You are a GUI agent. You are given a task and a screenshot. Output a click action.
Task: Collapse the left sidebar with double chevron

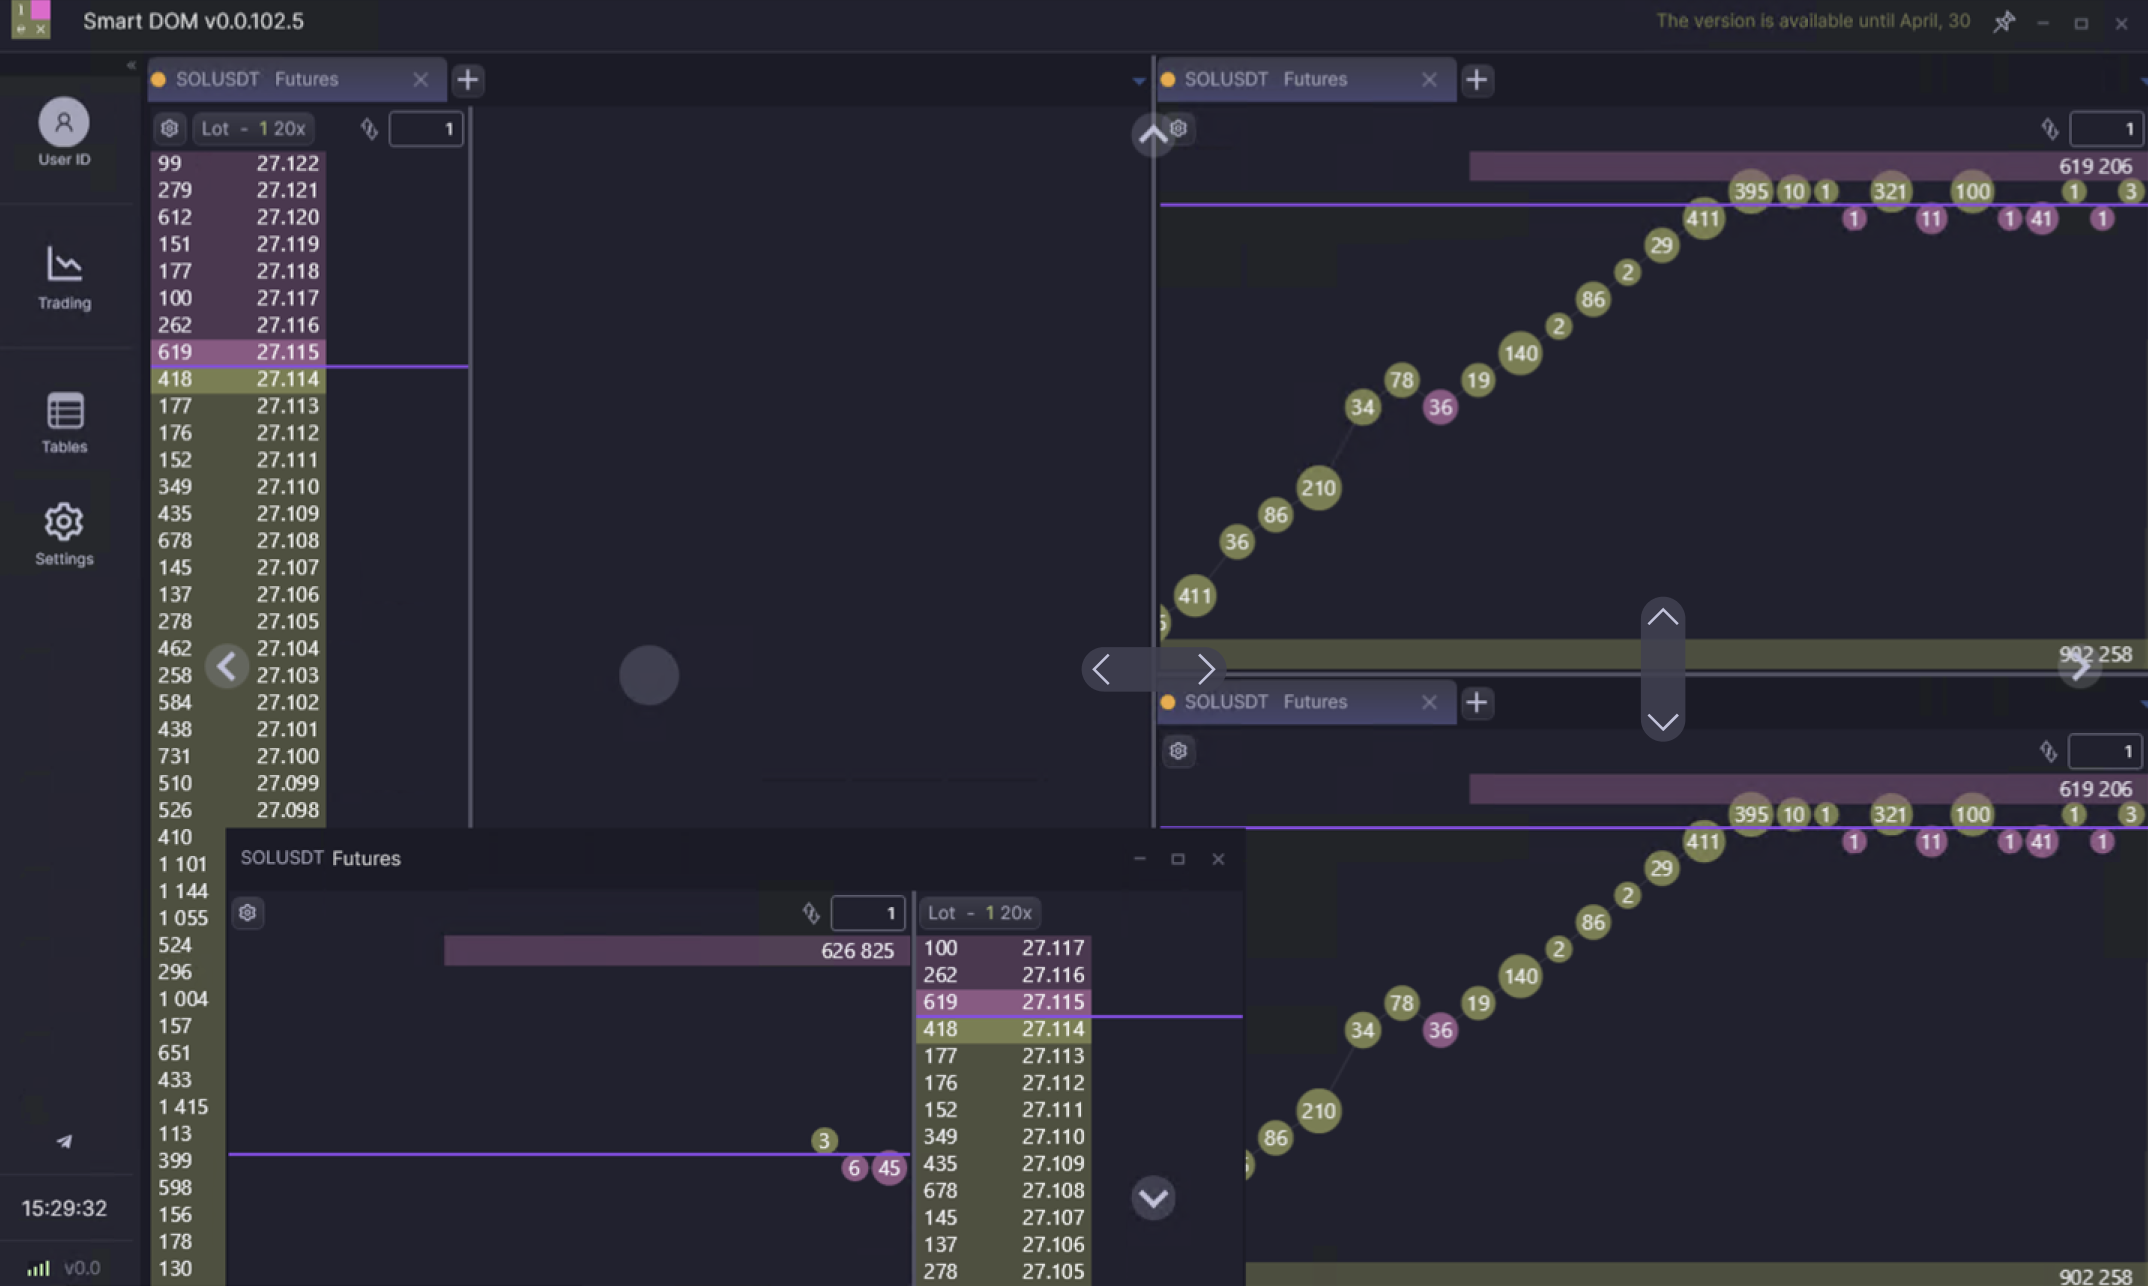131,65
